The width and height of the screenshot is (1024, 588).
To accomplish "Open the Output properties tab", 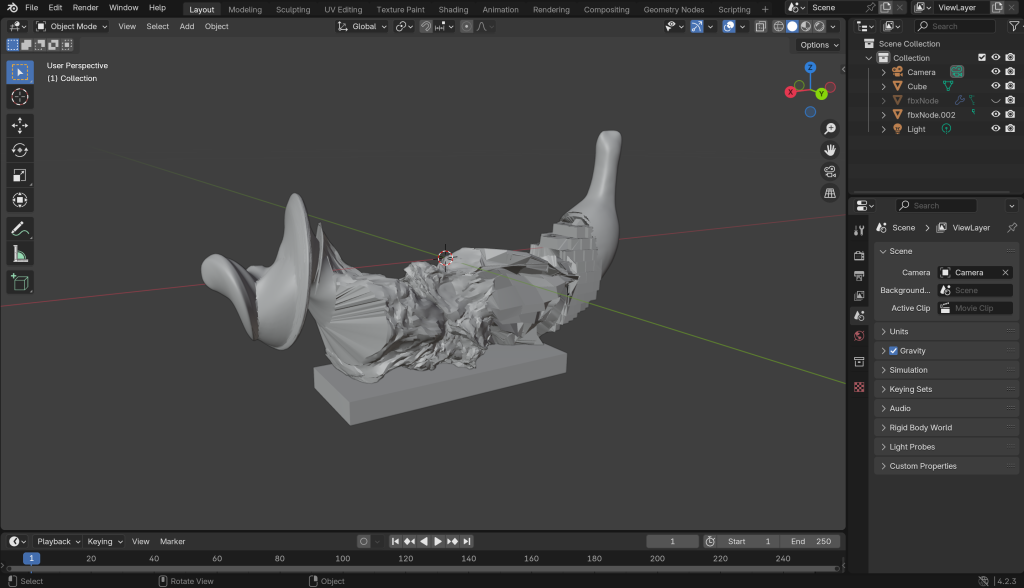I will coord(859,276).
